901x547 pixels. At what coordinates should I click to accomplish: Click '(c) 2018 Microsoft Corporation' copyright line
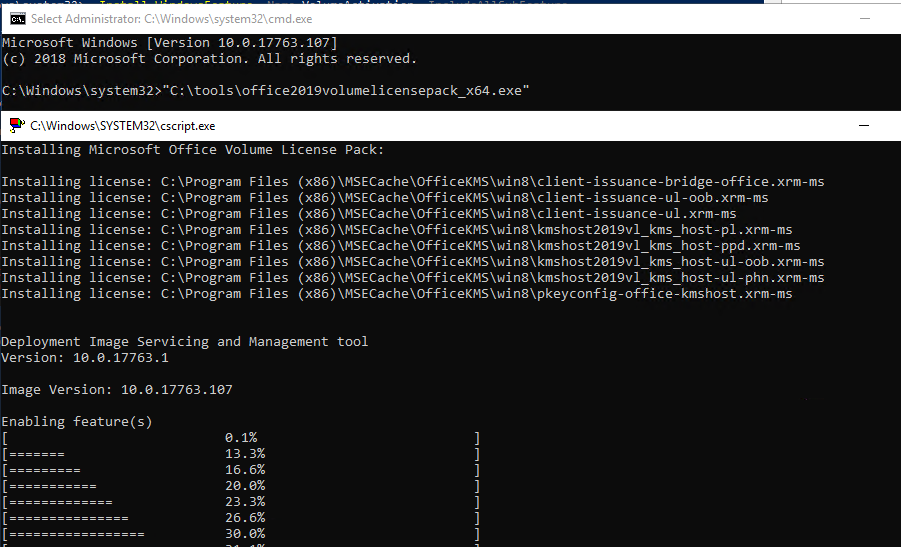[x=209, y=59]
